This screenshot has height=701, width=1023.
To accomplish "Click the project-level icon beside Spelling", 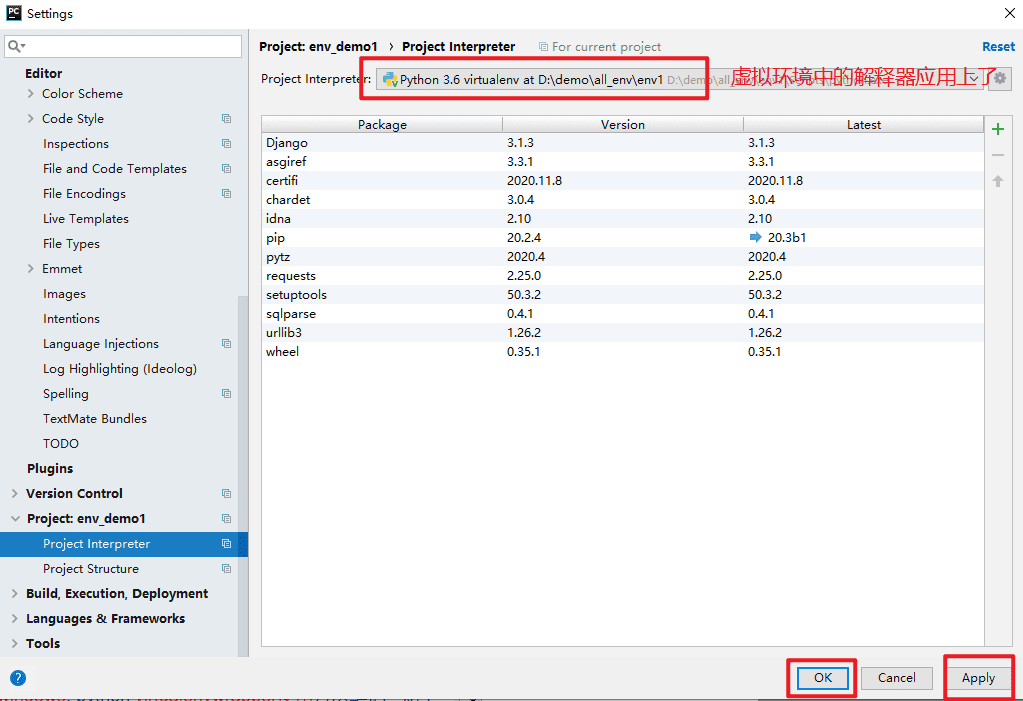I will click(x=226, y=394).
